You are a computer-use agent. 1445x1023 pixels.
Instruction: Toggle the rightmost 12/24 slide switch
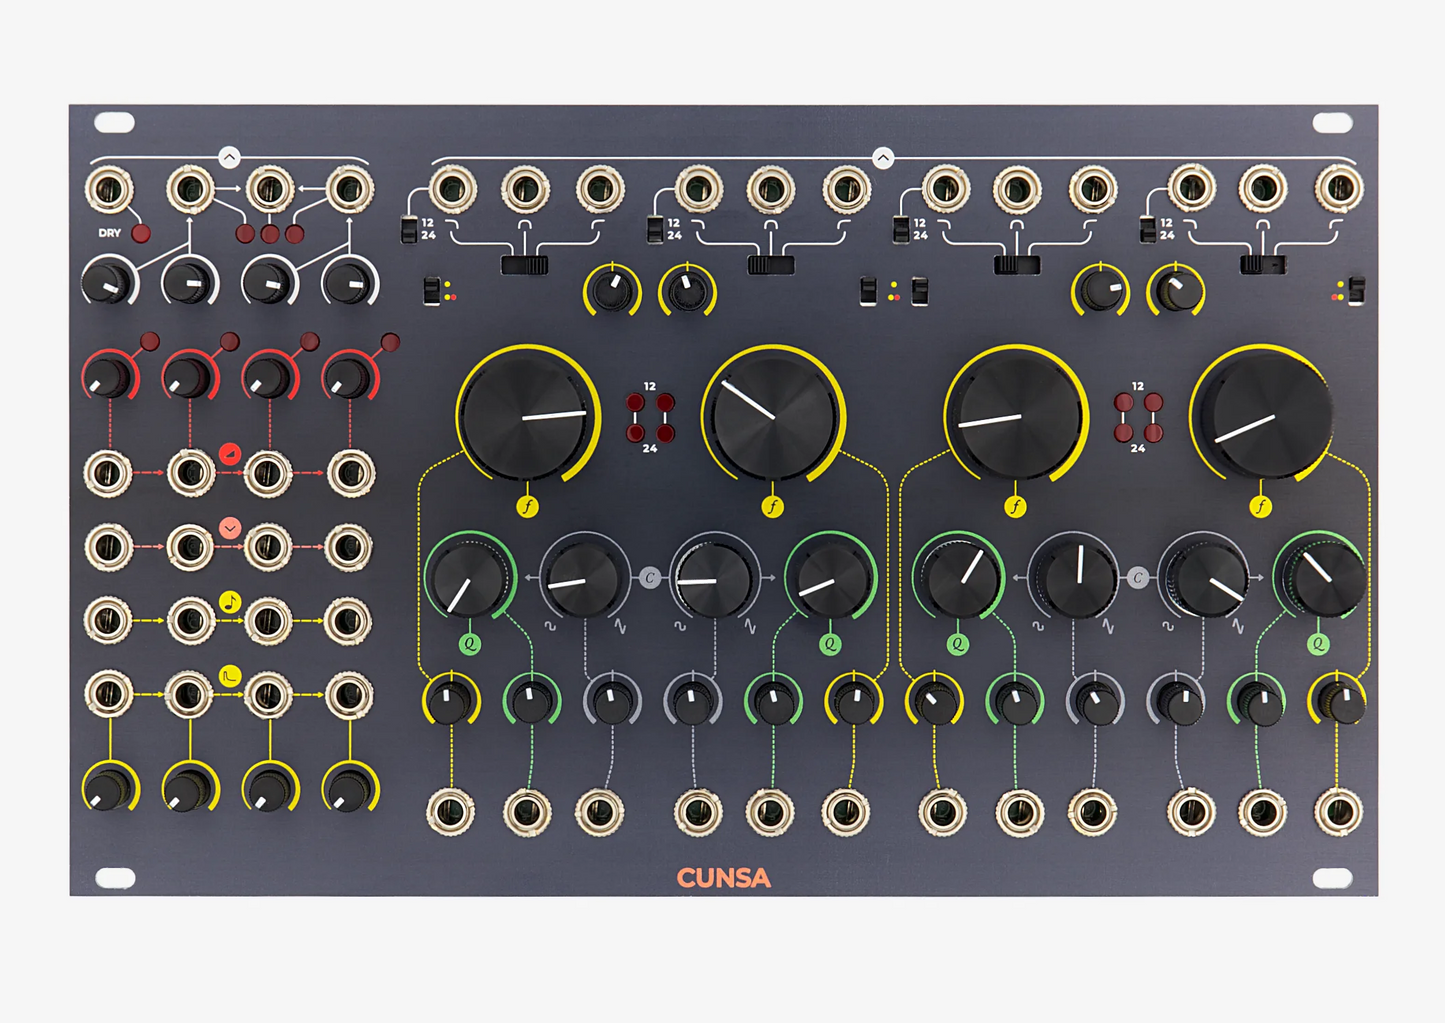pyautogui.click(x=1148, y=229)
